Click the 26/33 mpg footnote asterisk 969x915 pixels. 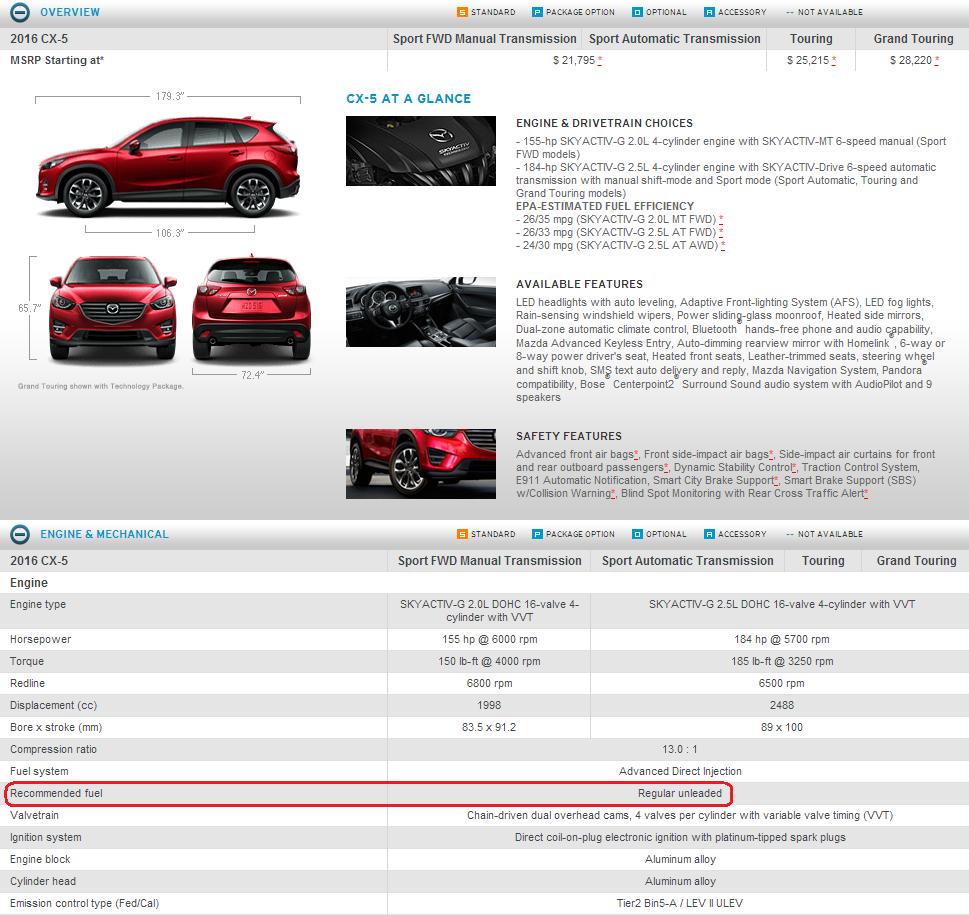click(x=721, y=232)
